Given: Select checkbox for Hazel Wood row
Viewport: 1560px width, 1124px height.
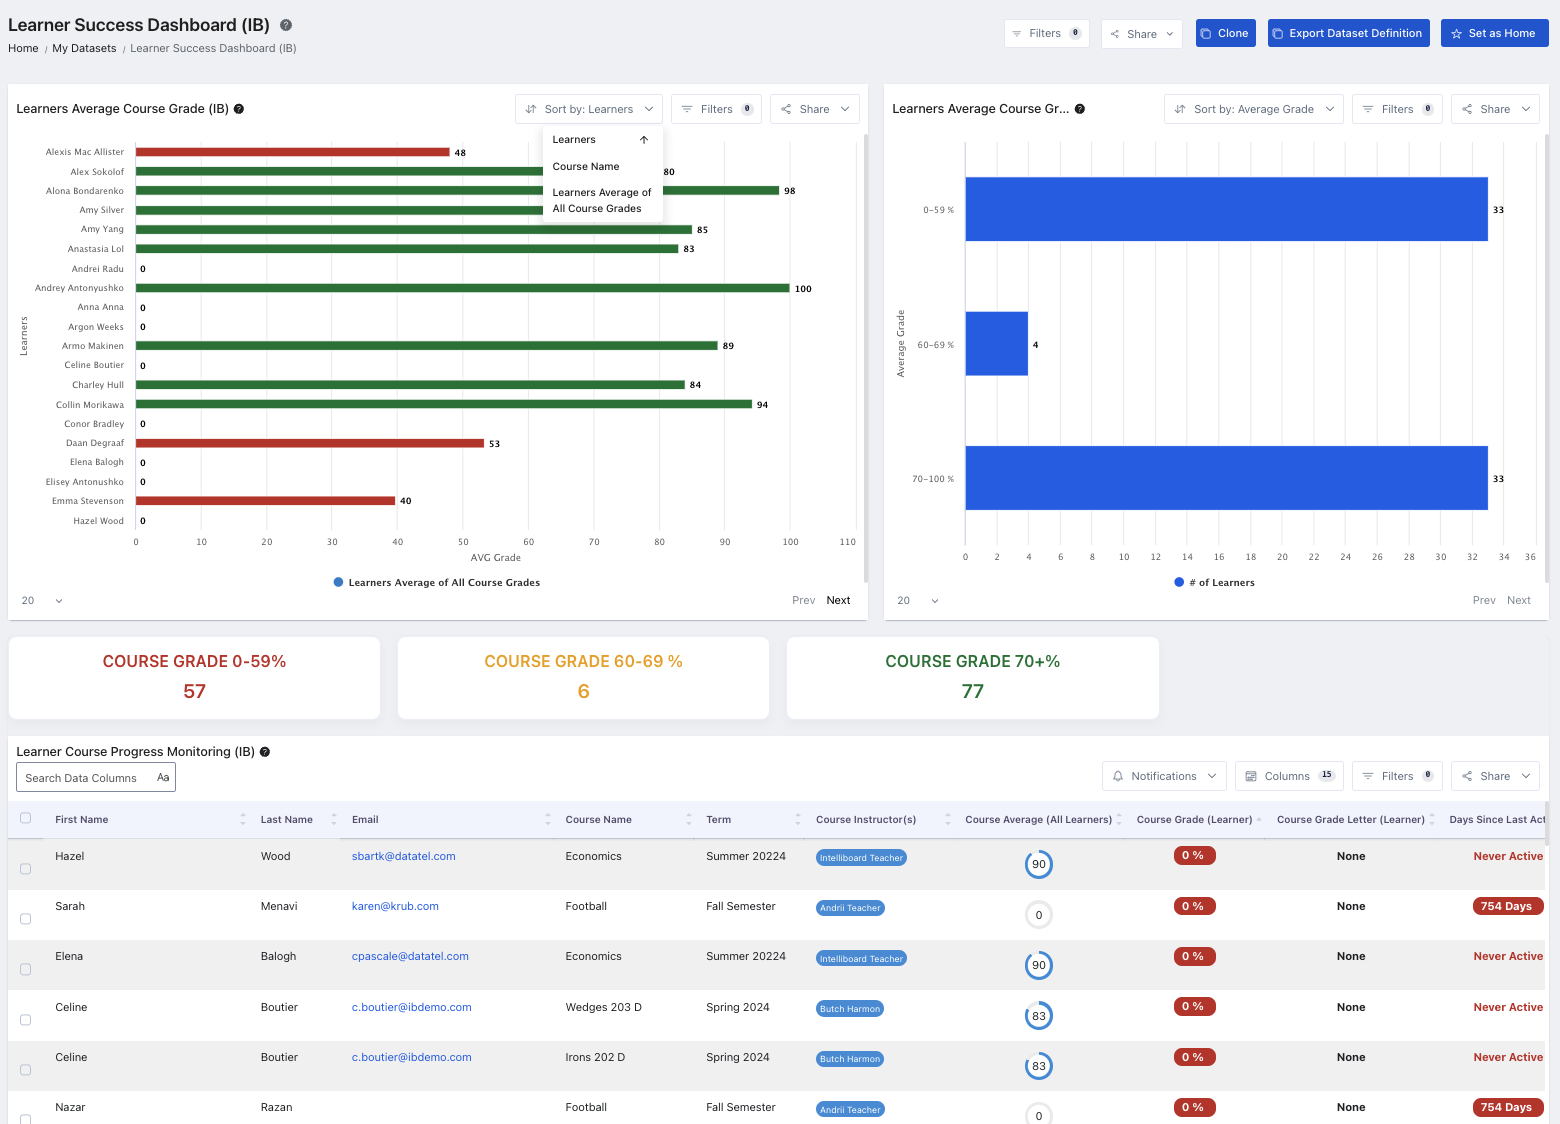Looking at the screenshot, I should [26, 869].
